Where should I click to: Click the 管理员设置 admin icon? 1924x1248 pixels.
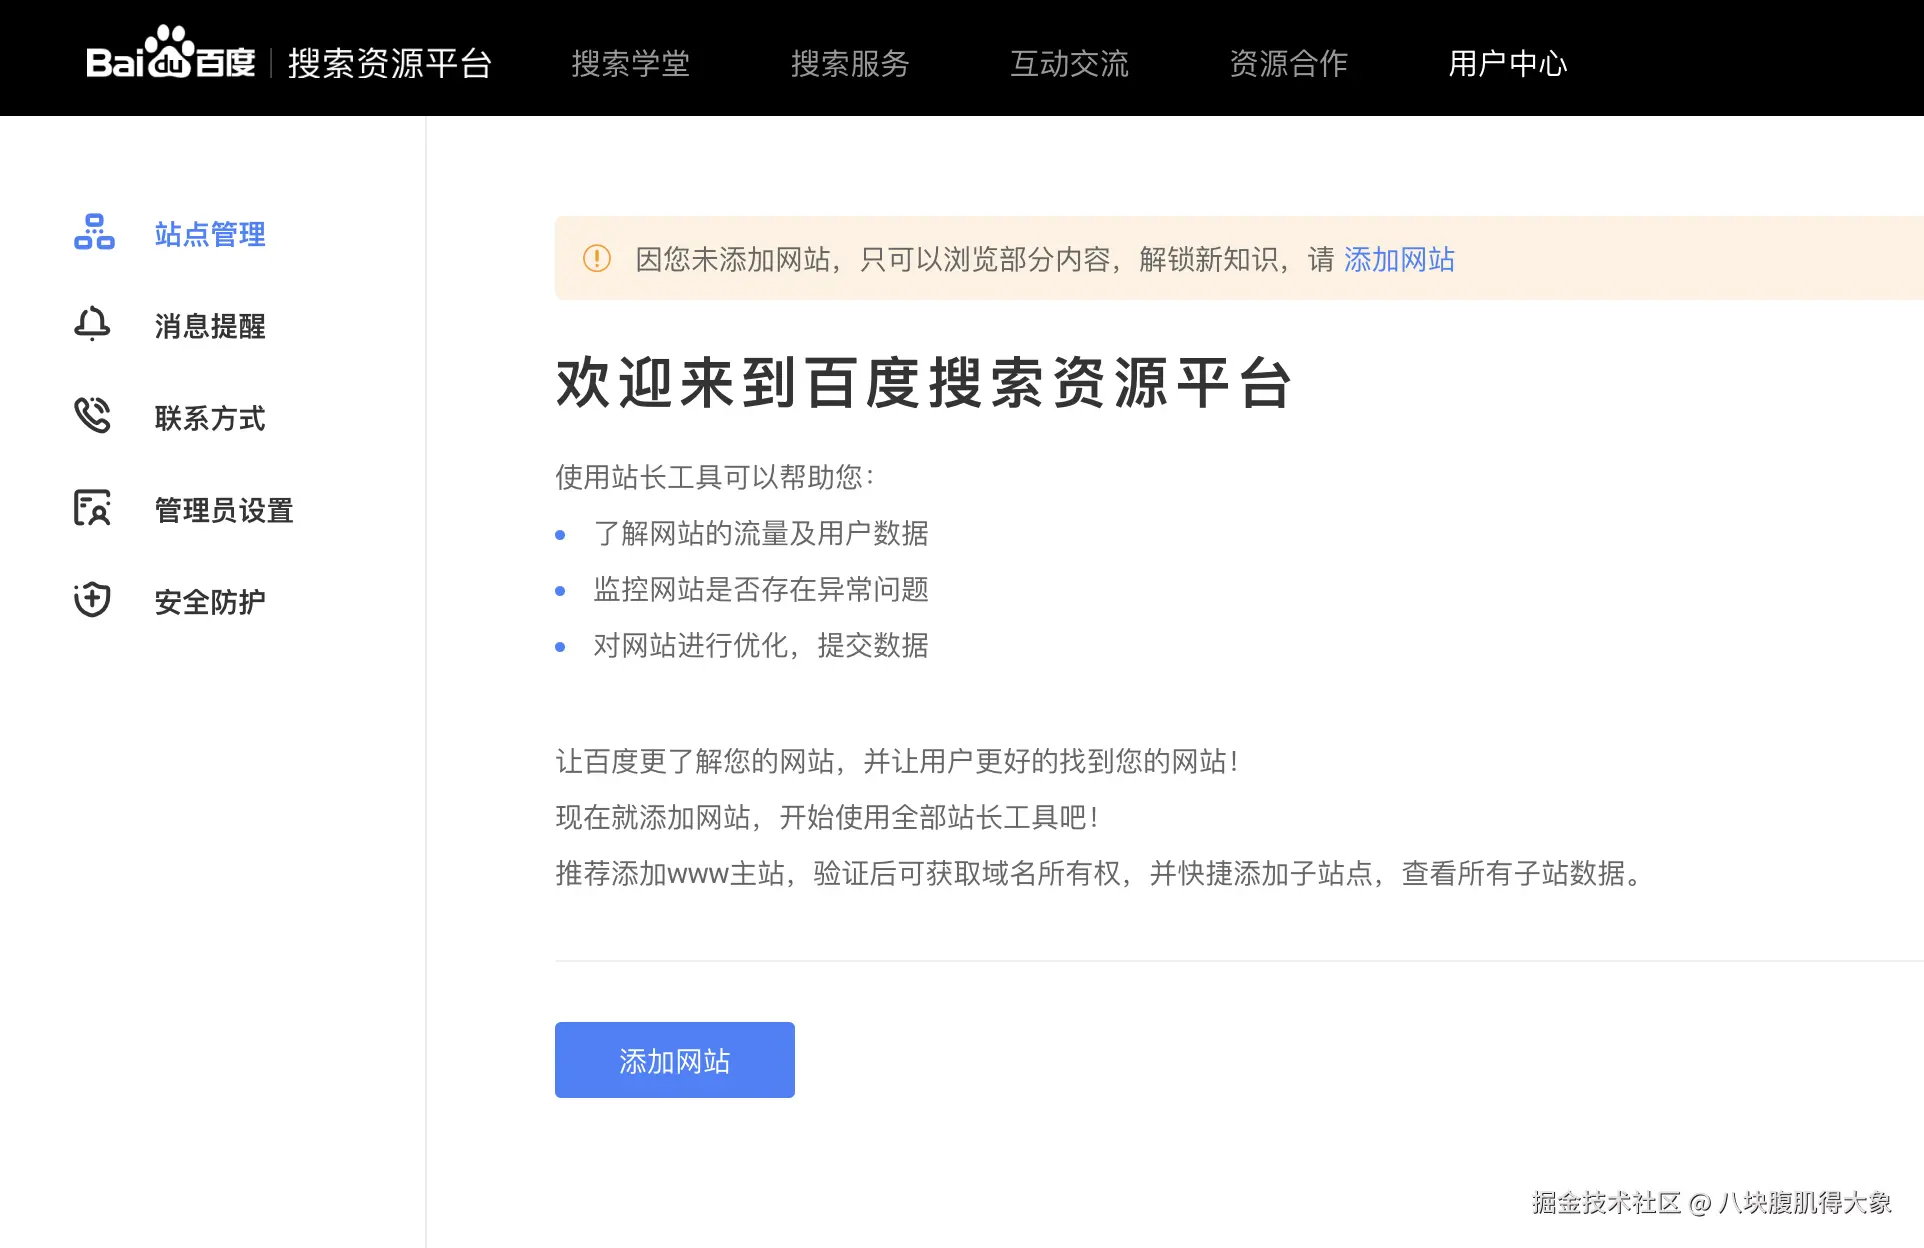[92, 508]
